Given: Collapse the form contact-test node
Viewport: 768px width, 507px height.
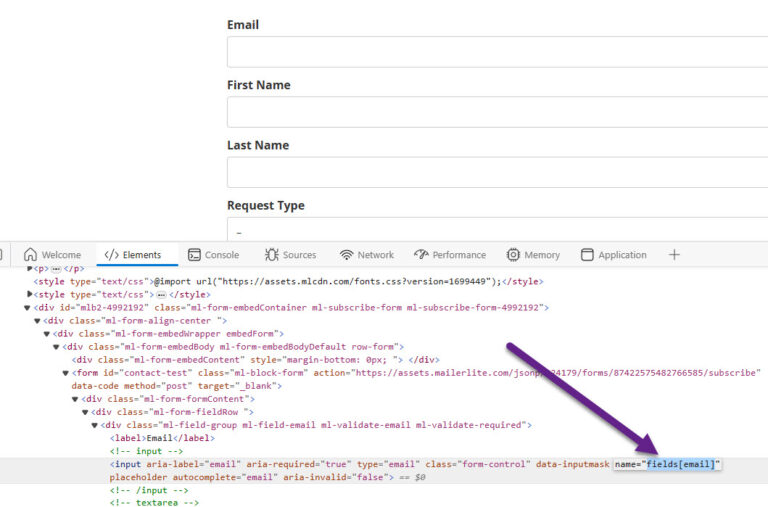Looking at the screenshot, I should tap(66, 373).
